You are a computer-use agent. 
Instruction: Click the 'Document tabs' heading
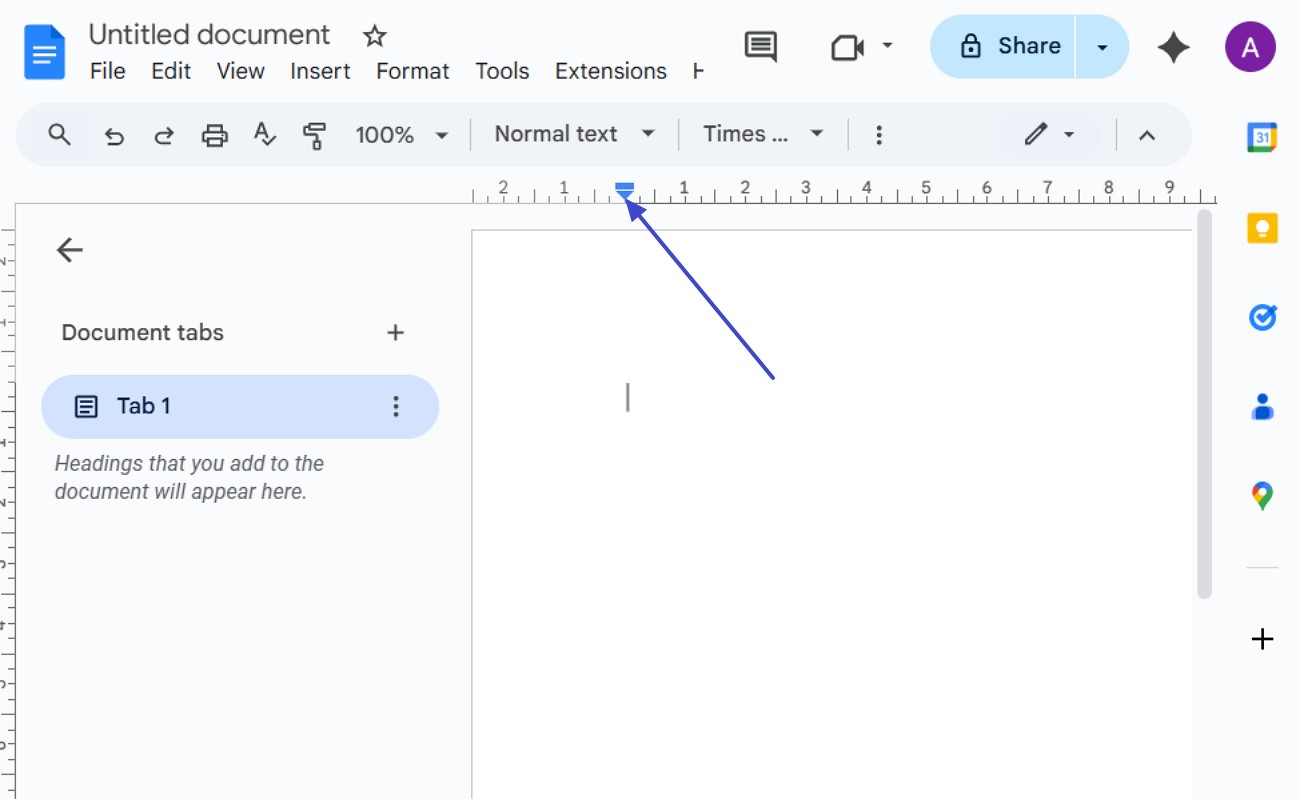[143, 333]
